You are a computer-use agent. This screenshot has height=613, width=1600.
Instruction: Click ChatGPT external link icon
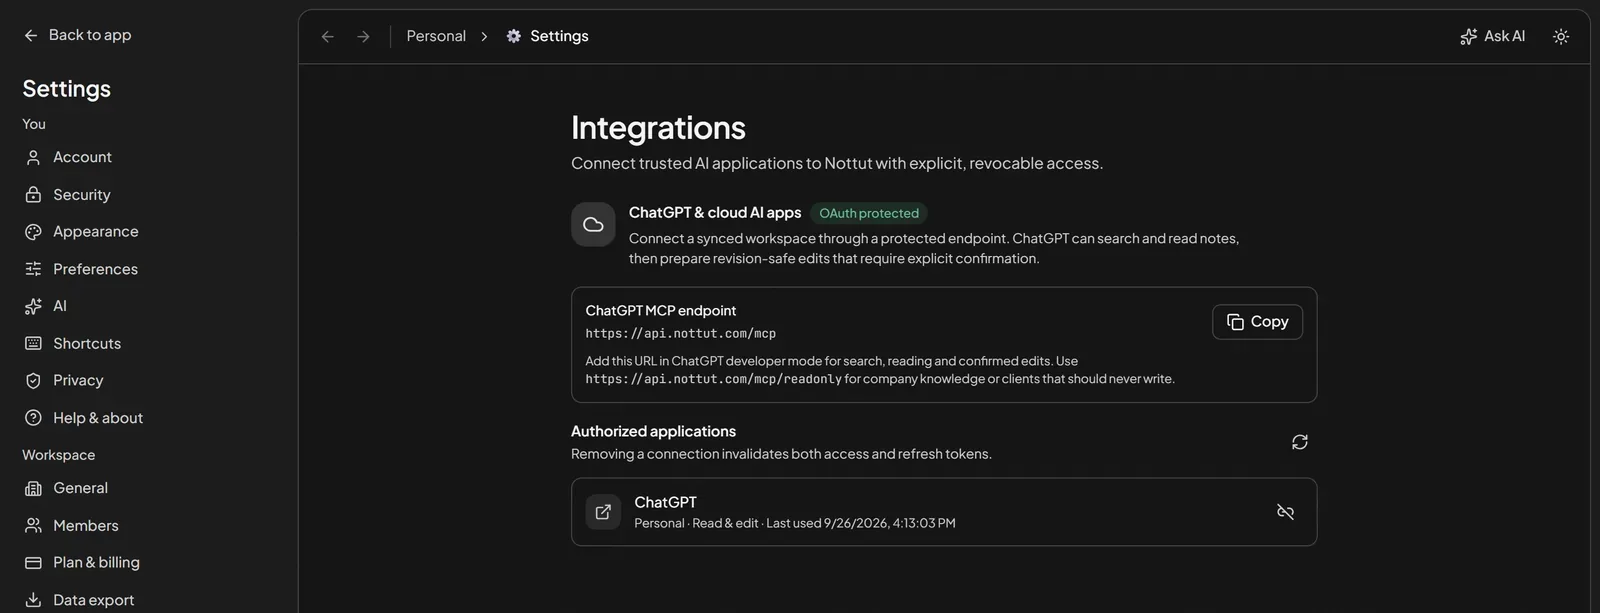point(603,512)
